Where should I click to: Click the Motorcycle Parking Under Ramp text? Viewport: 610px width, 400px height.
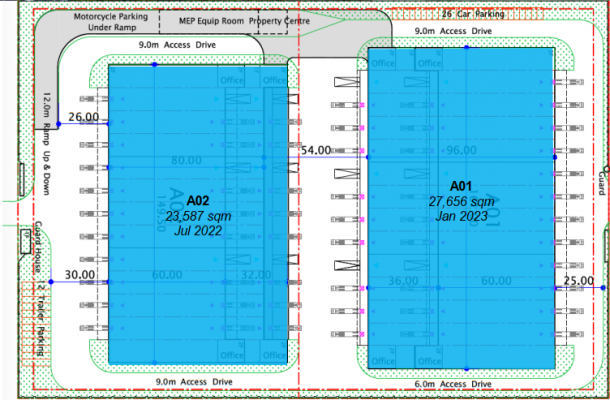111,22
